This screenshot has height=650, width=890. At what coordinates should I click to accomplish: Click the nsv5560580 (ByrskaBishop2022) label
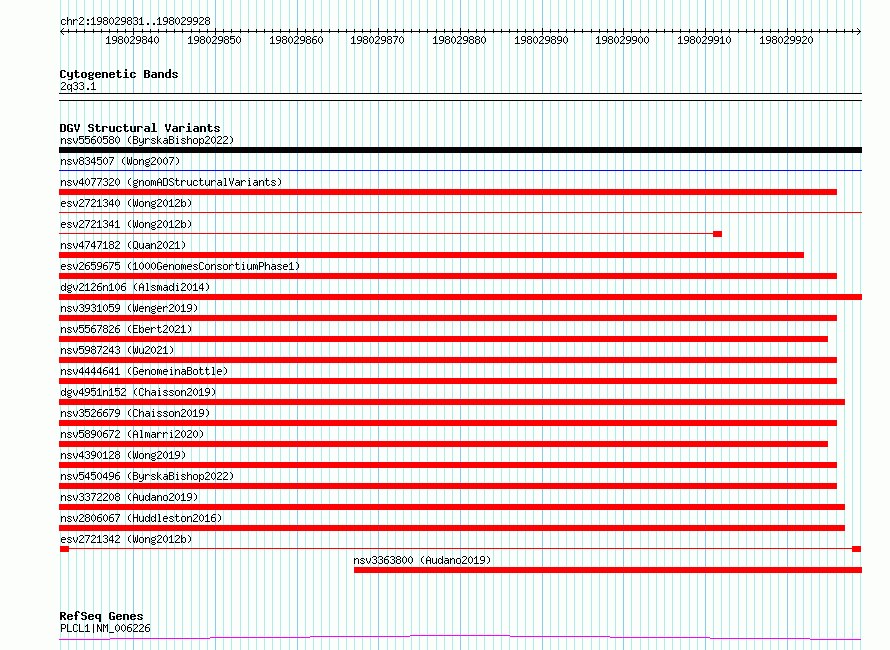[x=147, y=140]
